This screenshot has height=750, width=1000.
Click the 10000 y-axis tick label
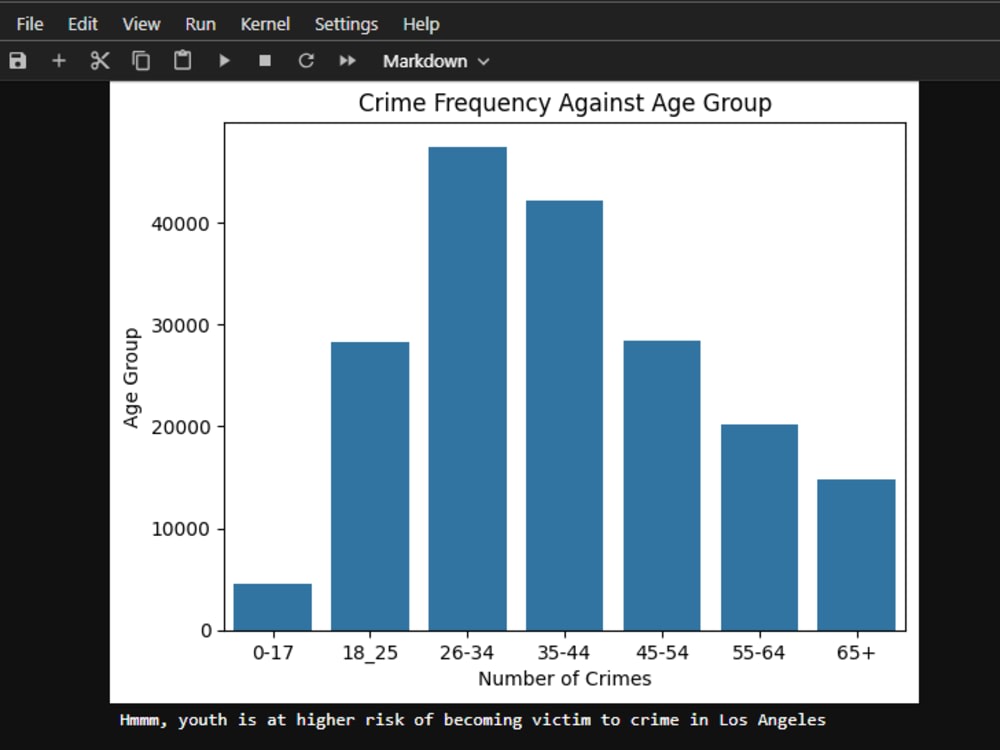click(180, 529)
